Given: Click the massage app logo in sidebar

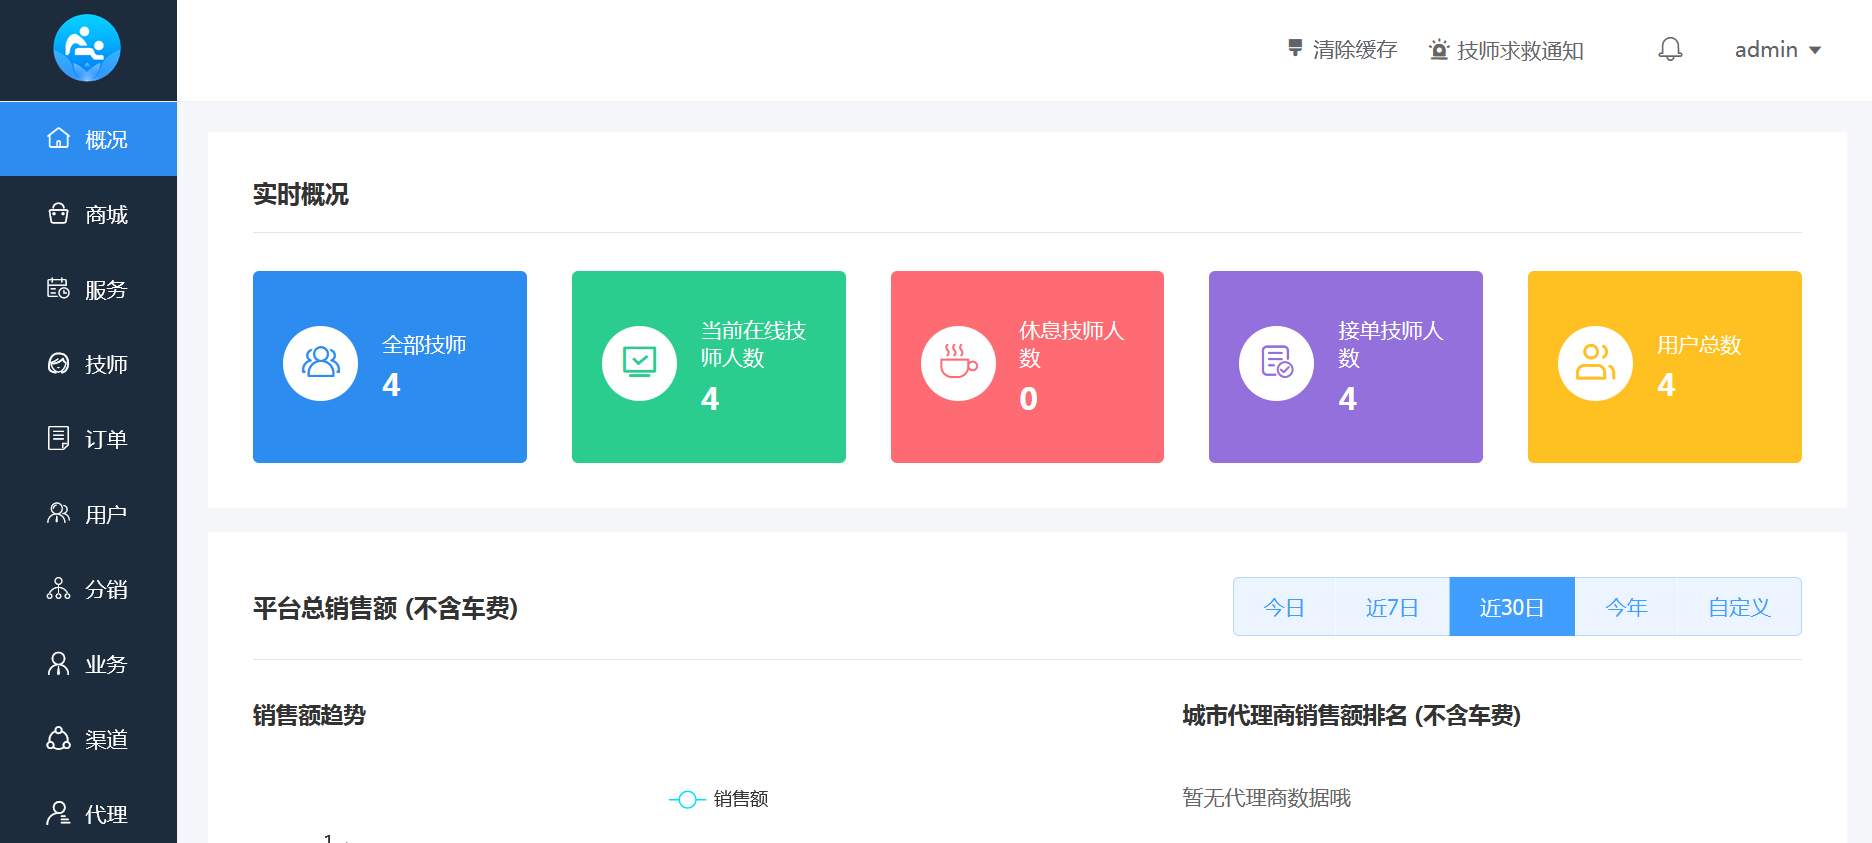Looking at the screenshot, I should 87,48.
